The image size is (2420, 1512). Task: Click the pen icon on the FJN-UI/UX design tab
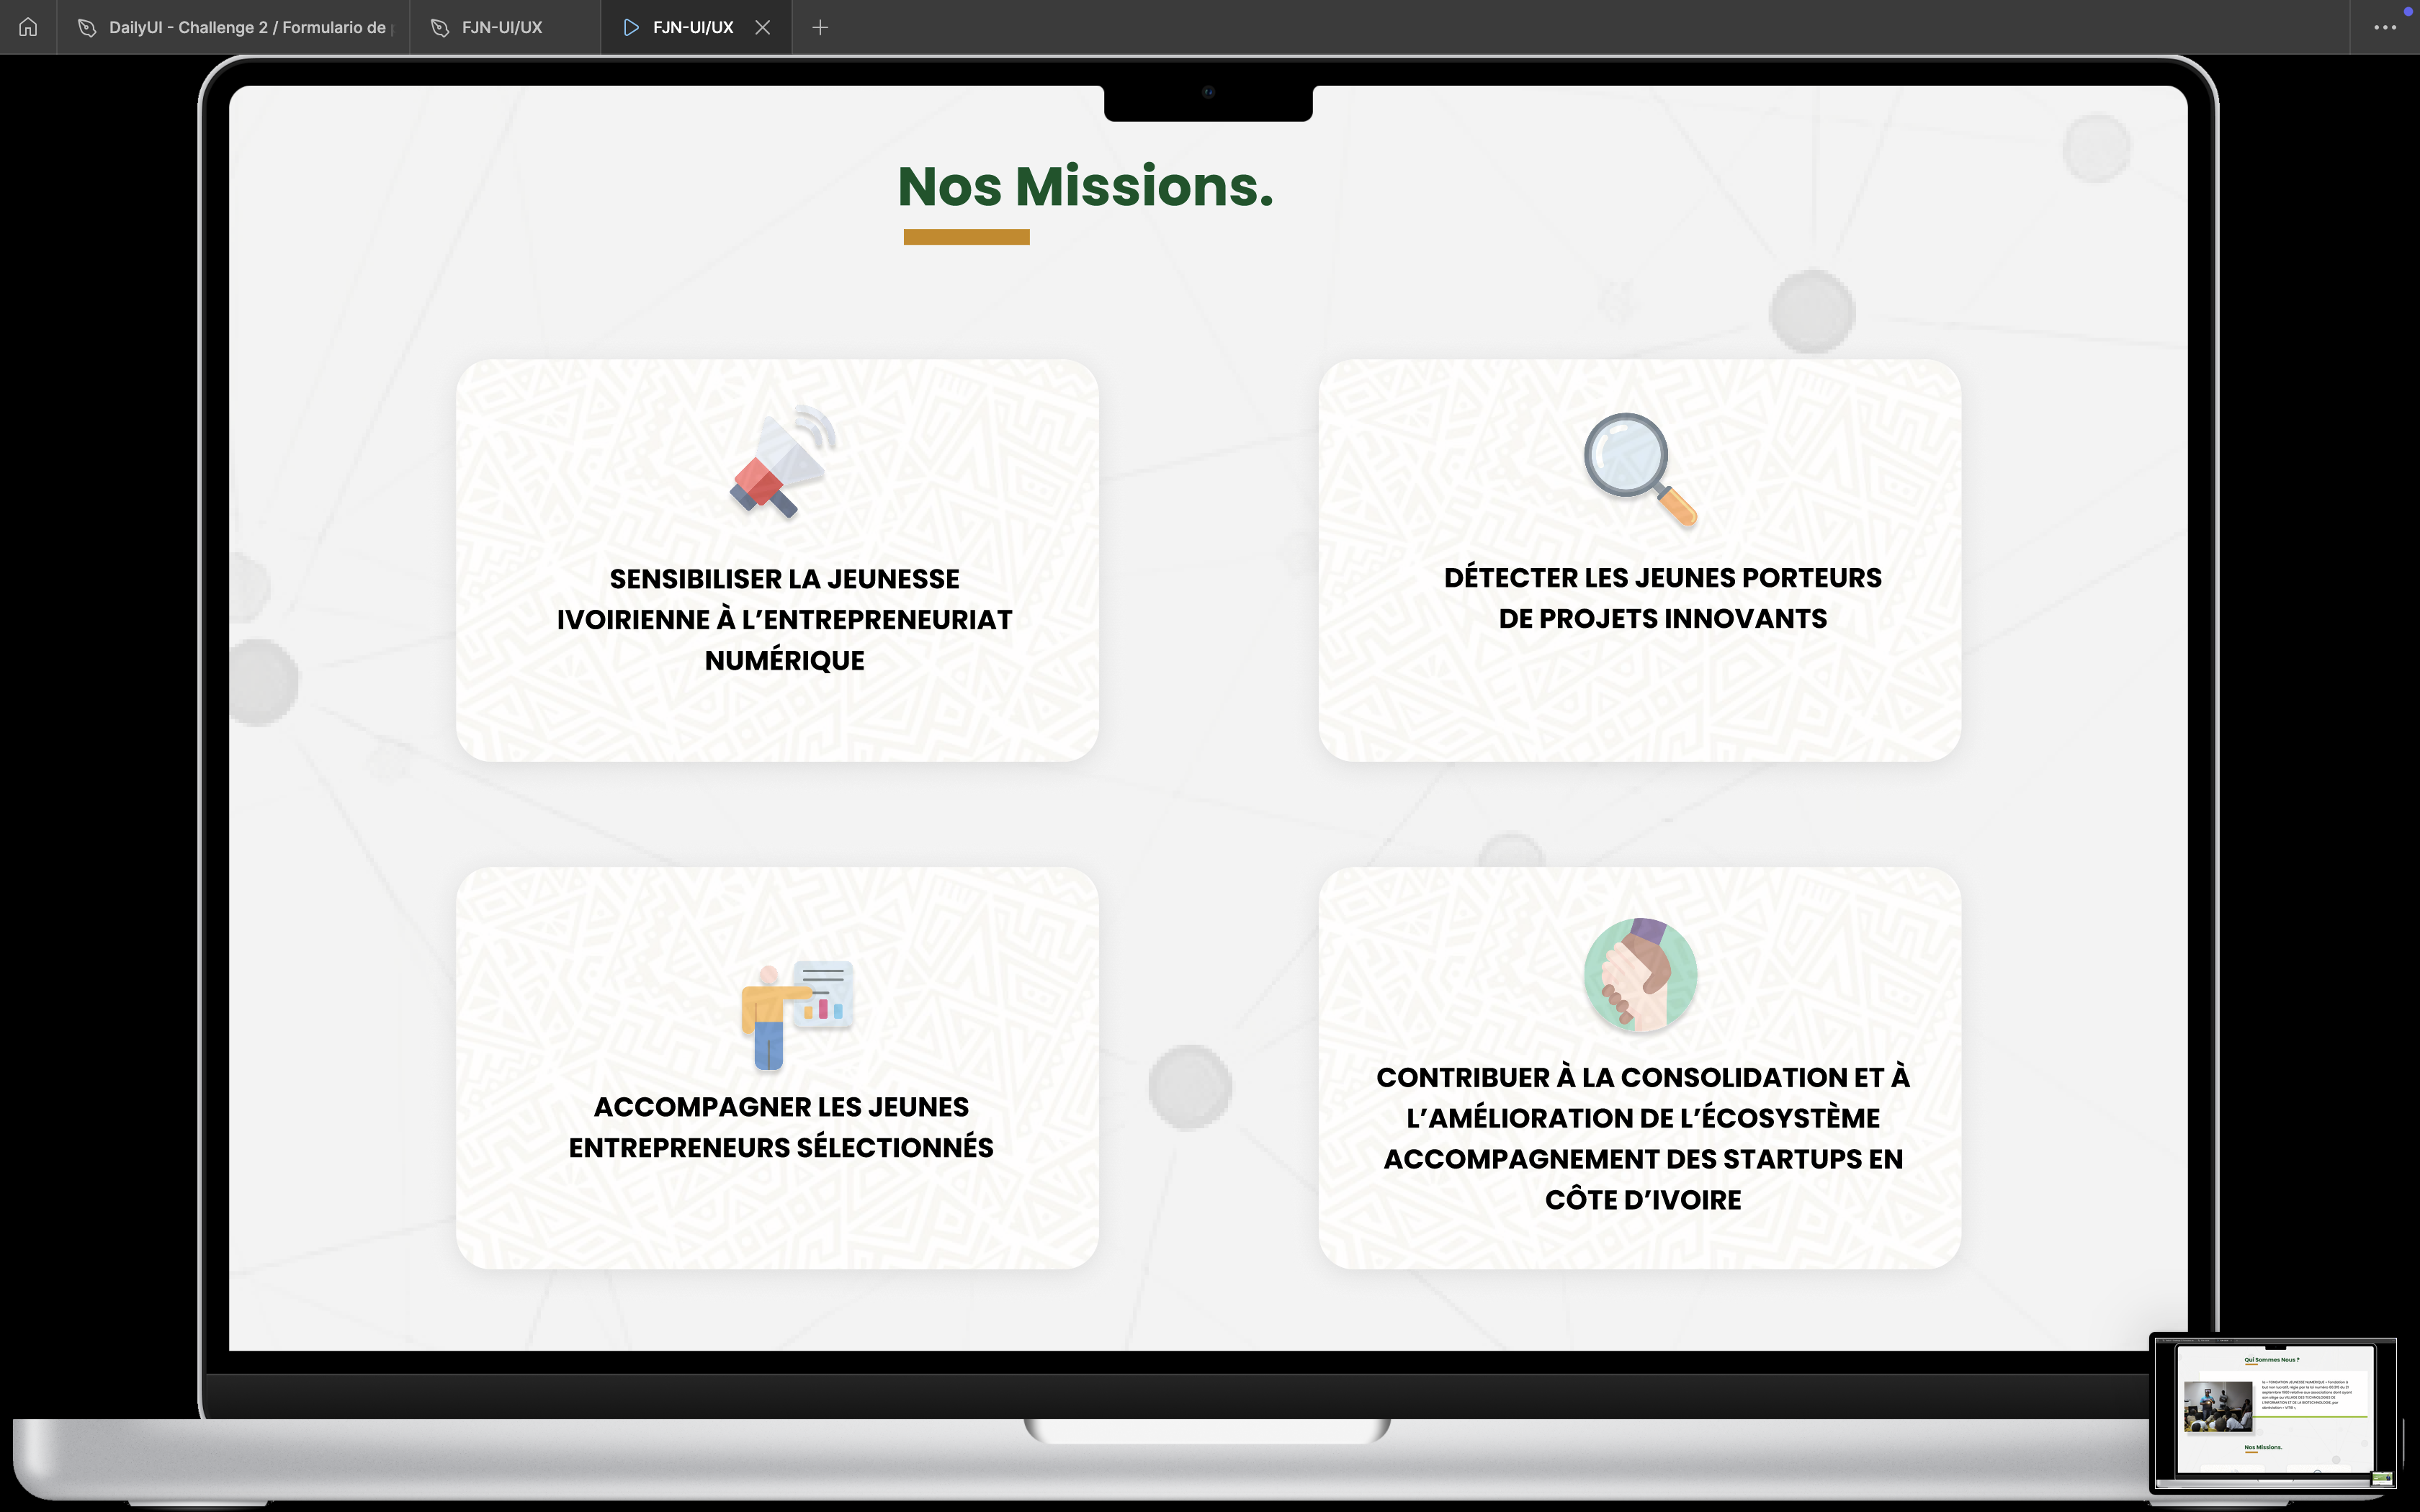(440, 27)
